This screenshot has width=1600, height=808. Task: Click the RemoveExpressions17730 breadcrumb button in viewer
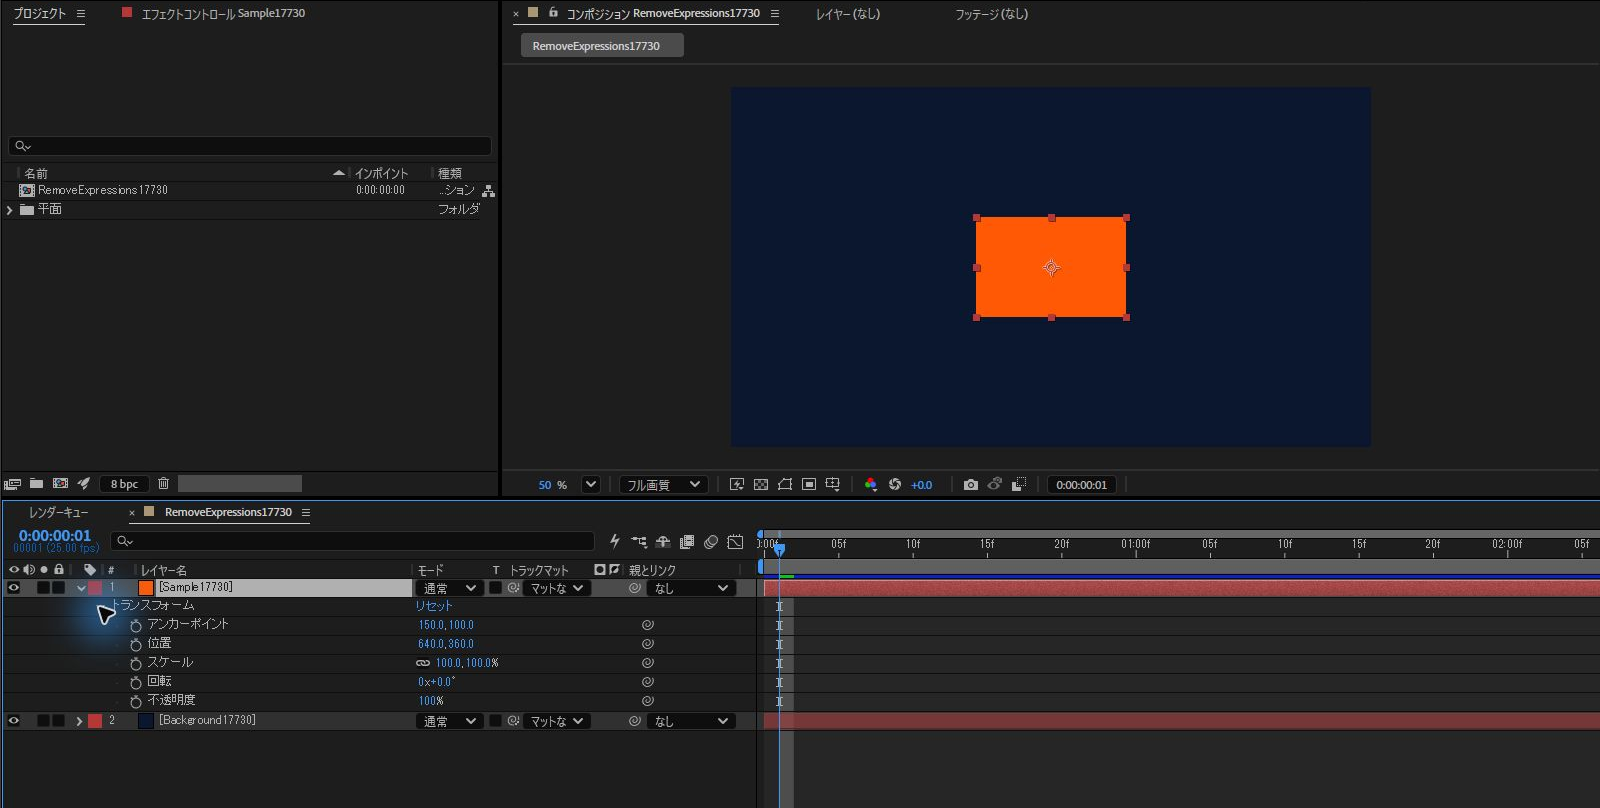602,46
